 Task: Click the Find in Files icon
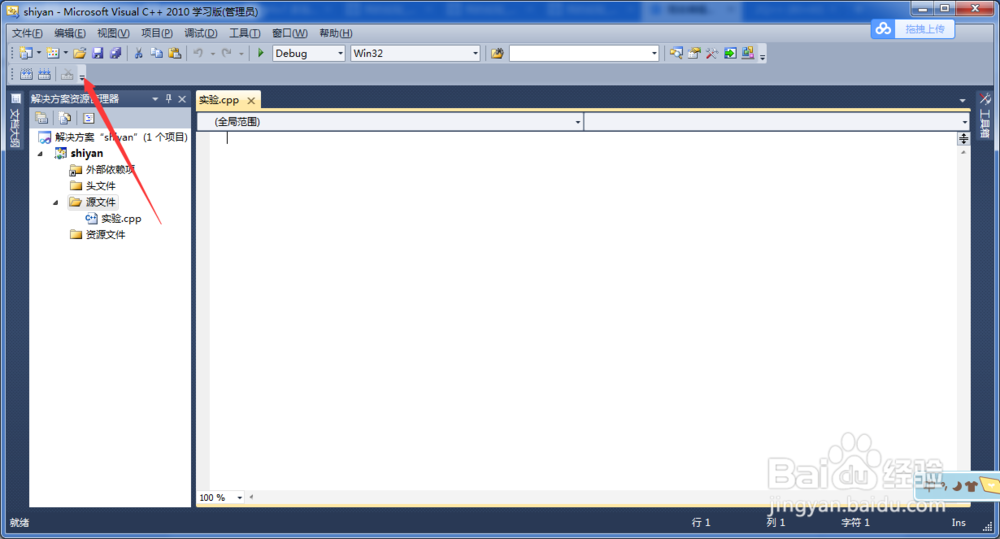pyautogui.click(x=497, y=54)
